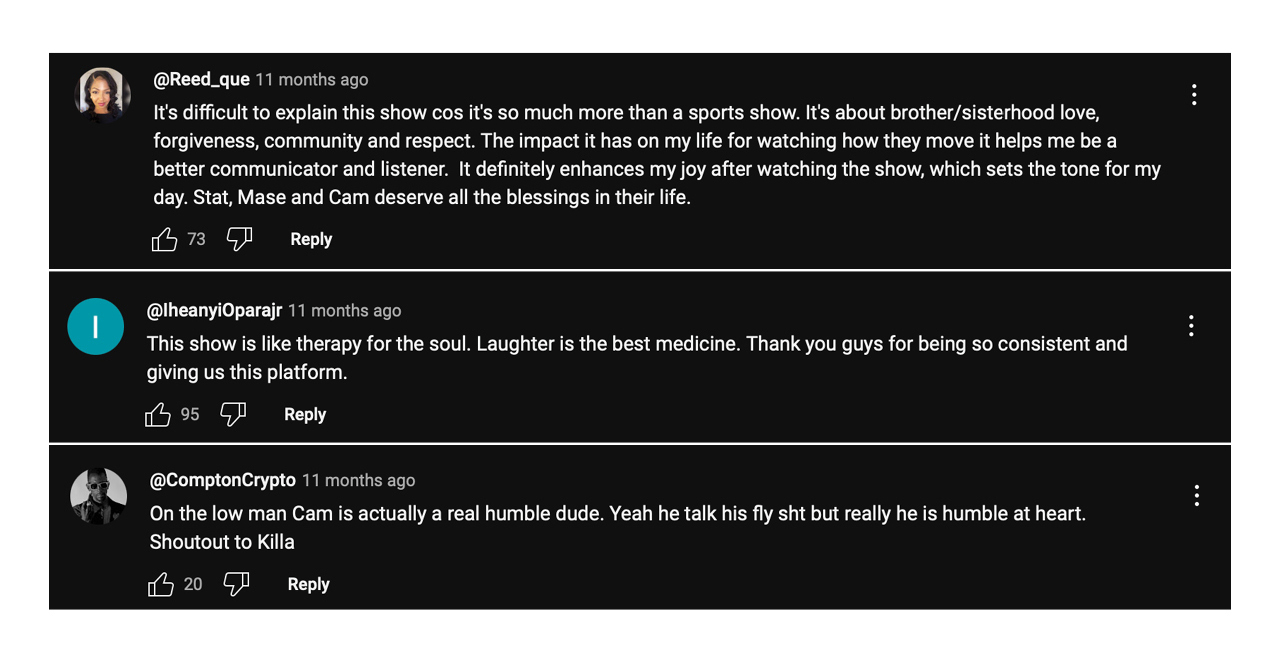Click the '11 months ago' timestamp on @Reed_que
Screen dimensions: 1280x662
pos(312,80)
